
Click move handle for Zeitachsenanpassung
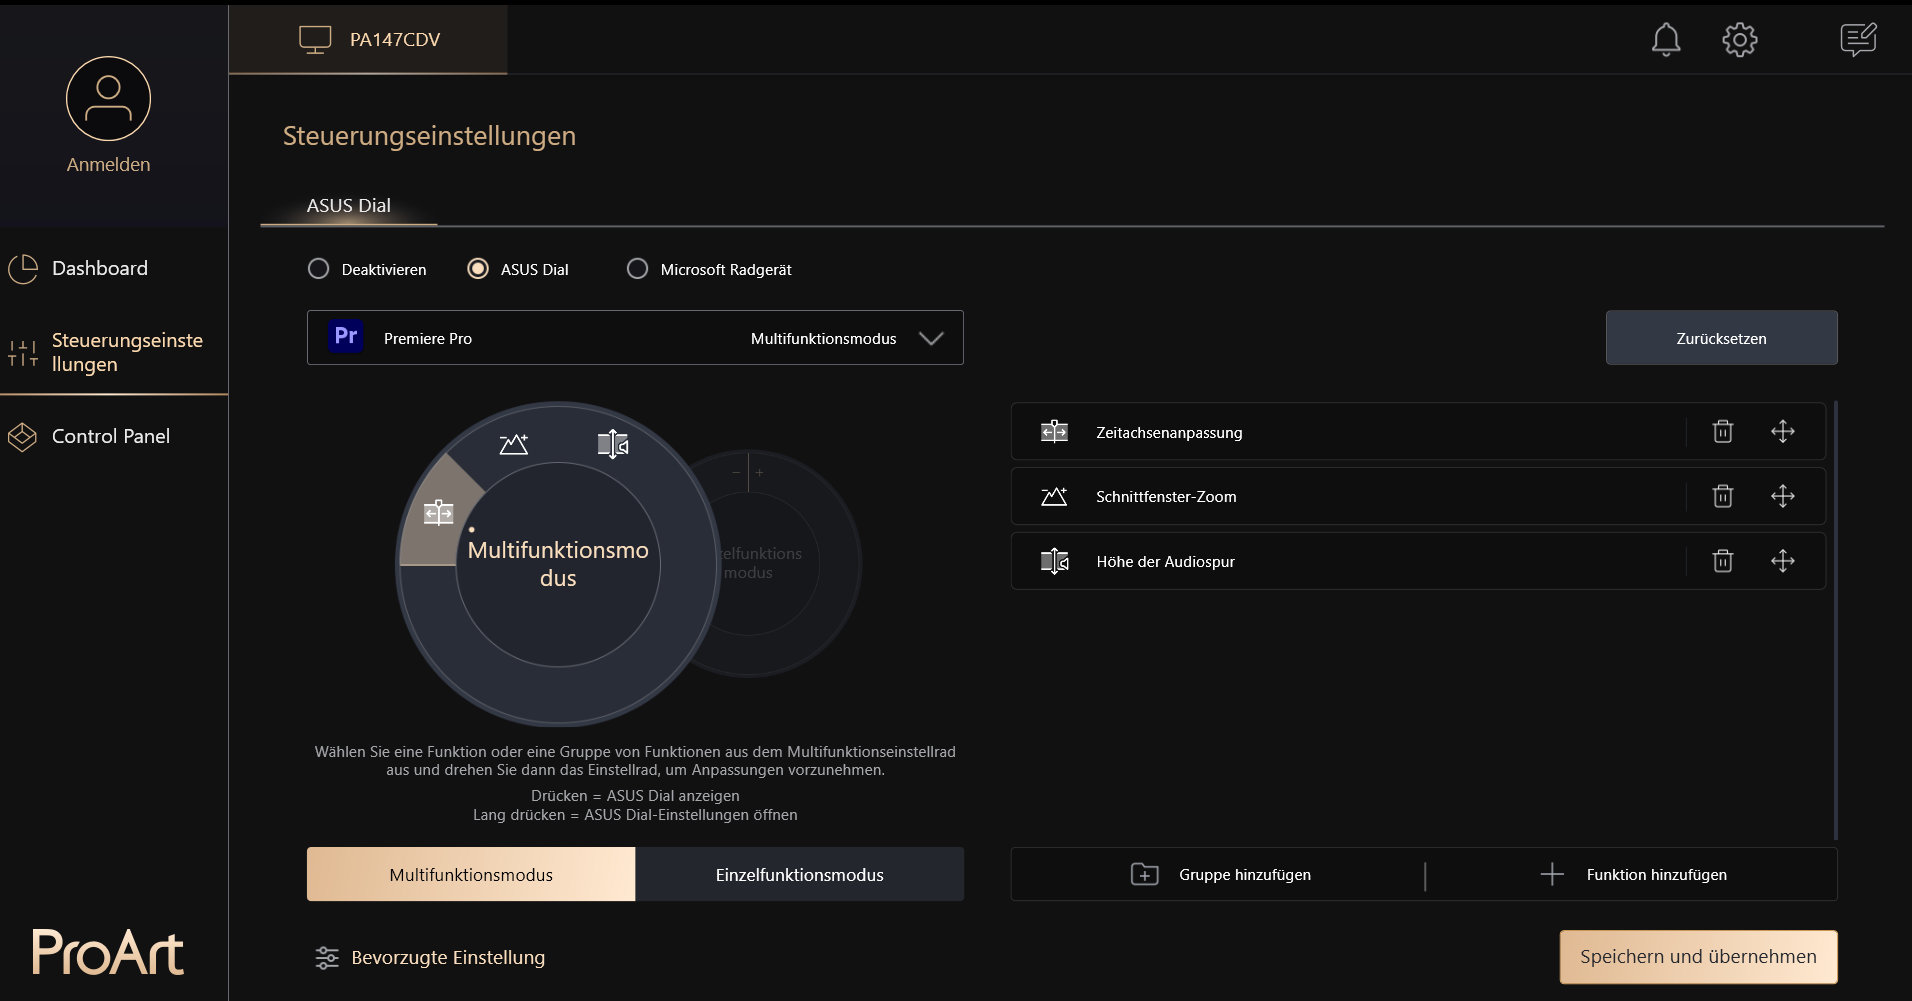[1783, 432]
